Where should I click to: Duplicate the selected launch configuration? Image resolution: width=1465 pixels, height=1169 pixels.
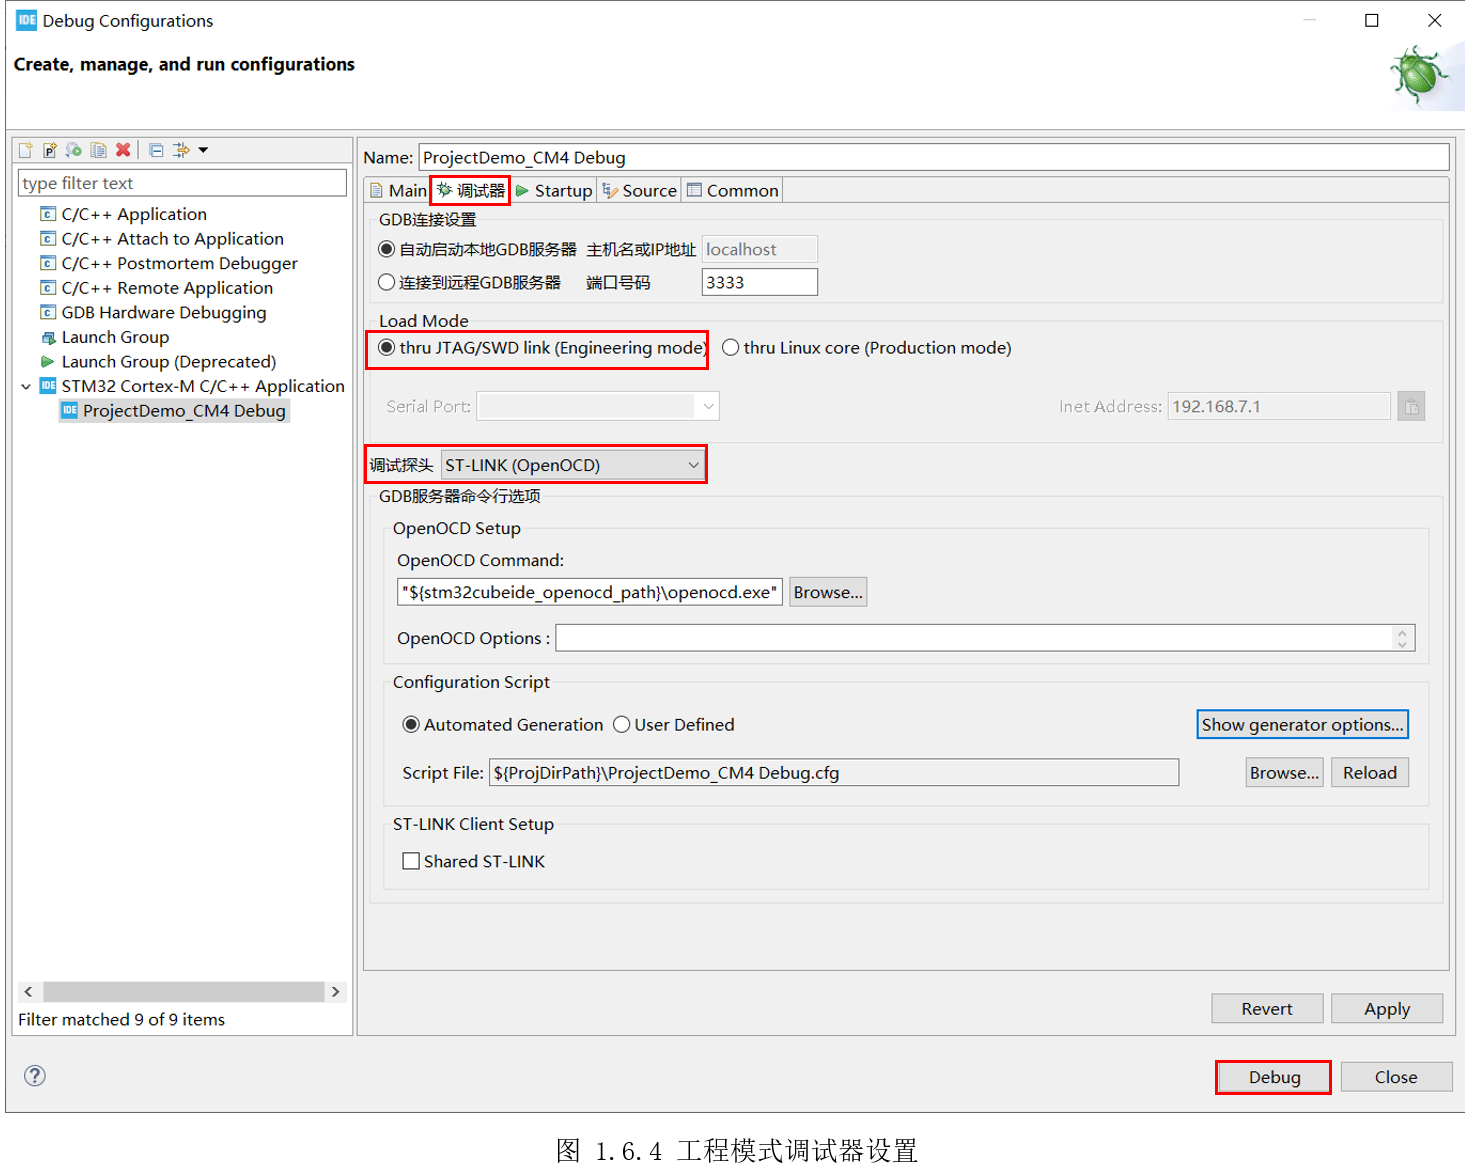[98, 150]
